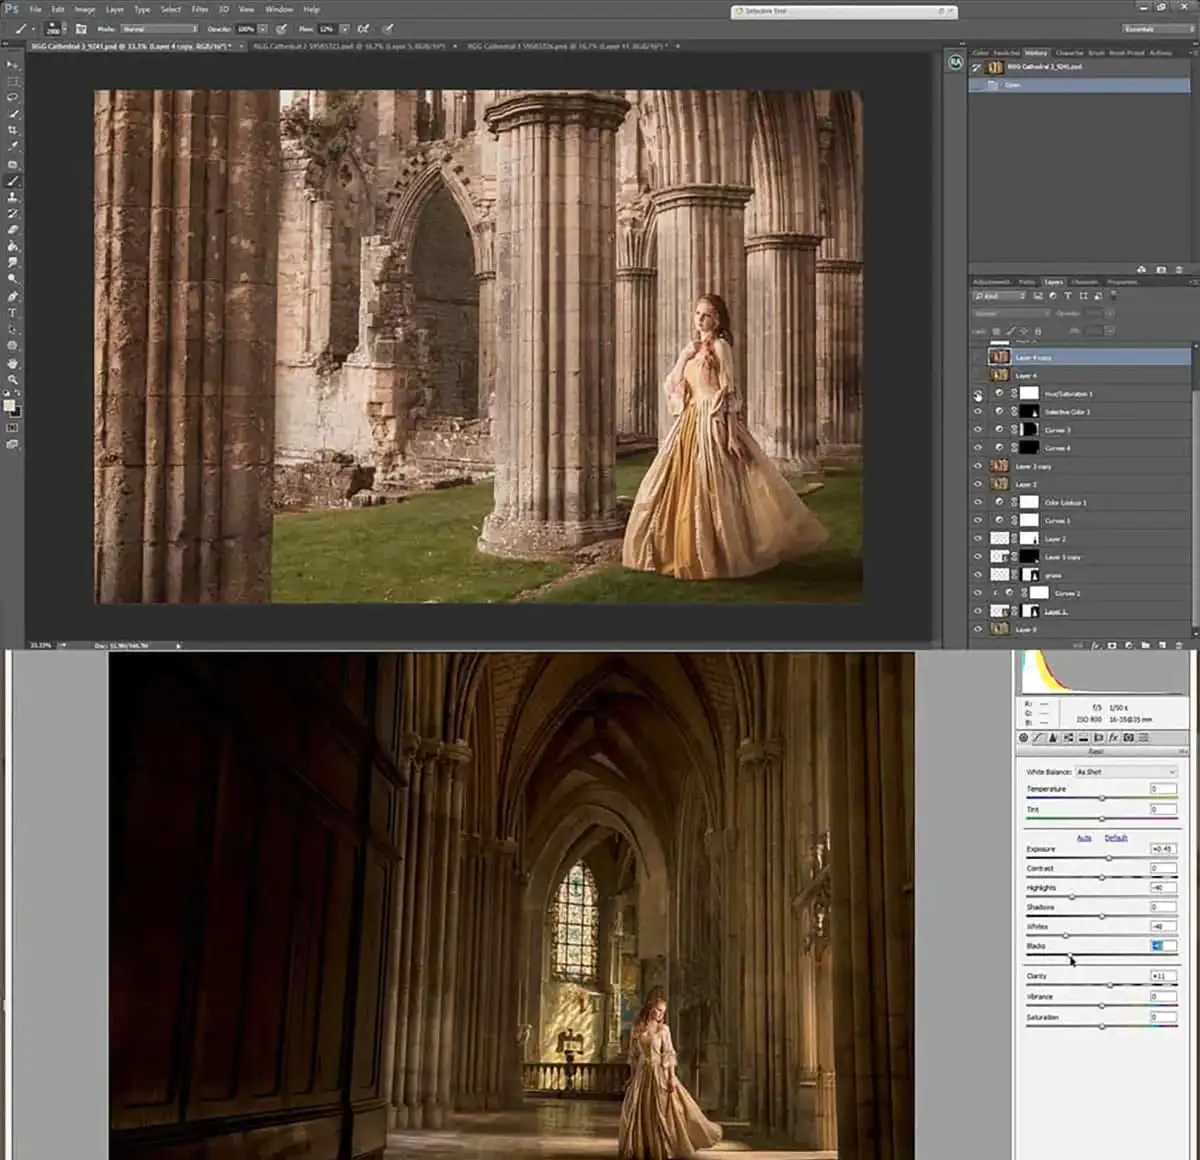Open the Filter menu

tap(200, 9)
